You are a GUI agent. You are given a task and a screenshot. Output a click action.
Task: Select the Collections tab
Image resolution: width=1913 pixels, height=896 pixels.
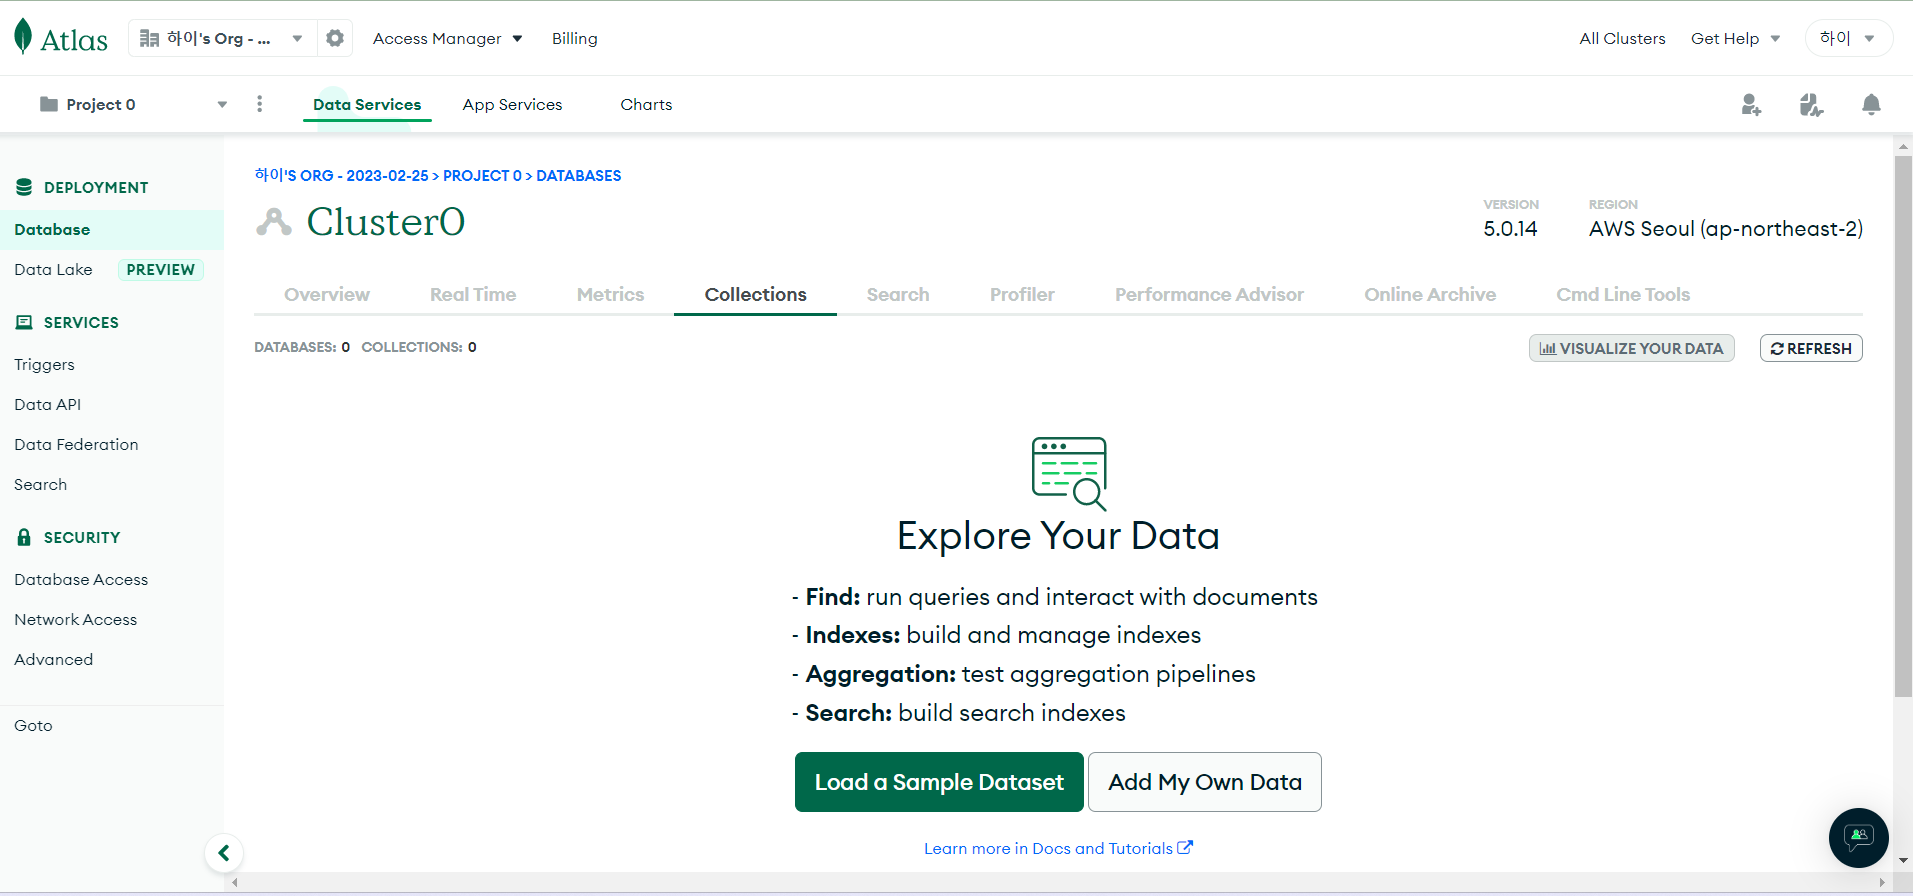click(x=755, y=294)
